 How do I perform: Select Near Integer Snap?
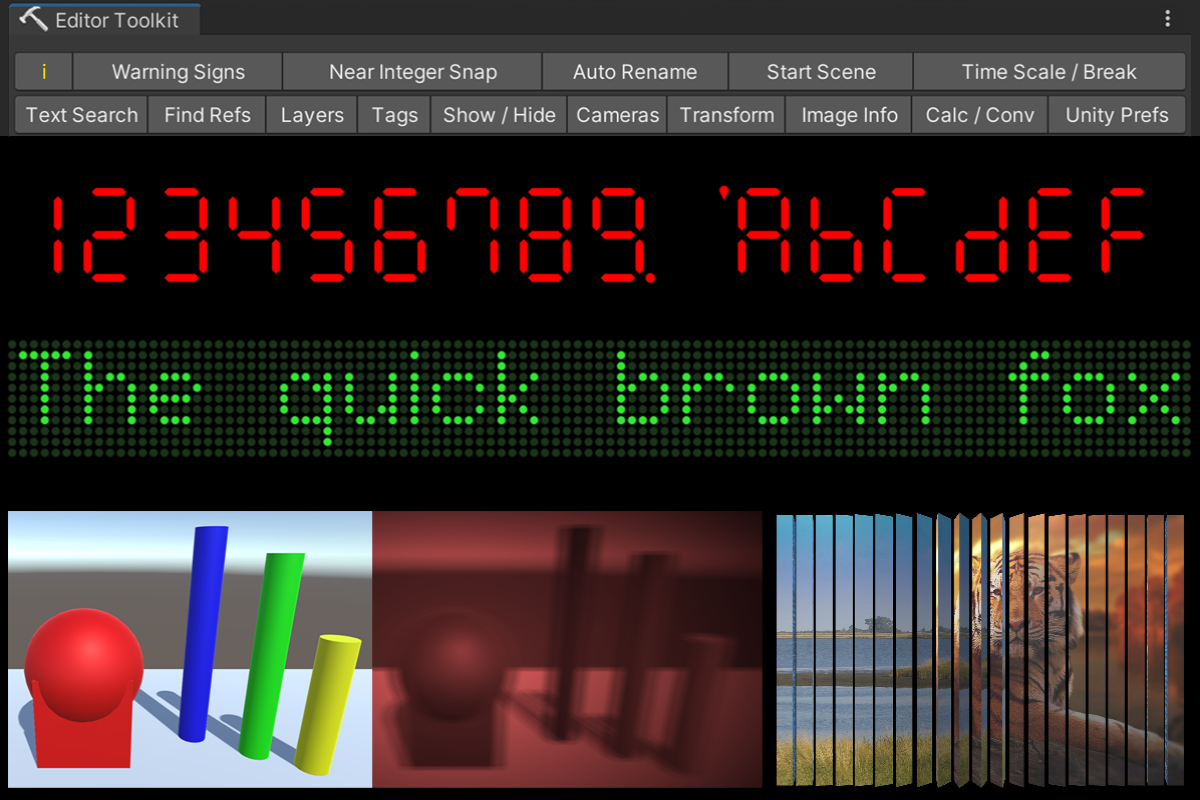(413, 72)
